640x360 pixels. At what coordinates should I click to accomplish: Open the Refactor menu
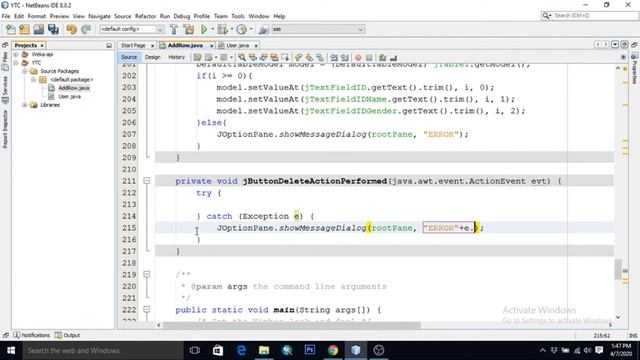(x=145, y=16)
